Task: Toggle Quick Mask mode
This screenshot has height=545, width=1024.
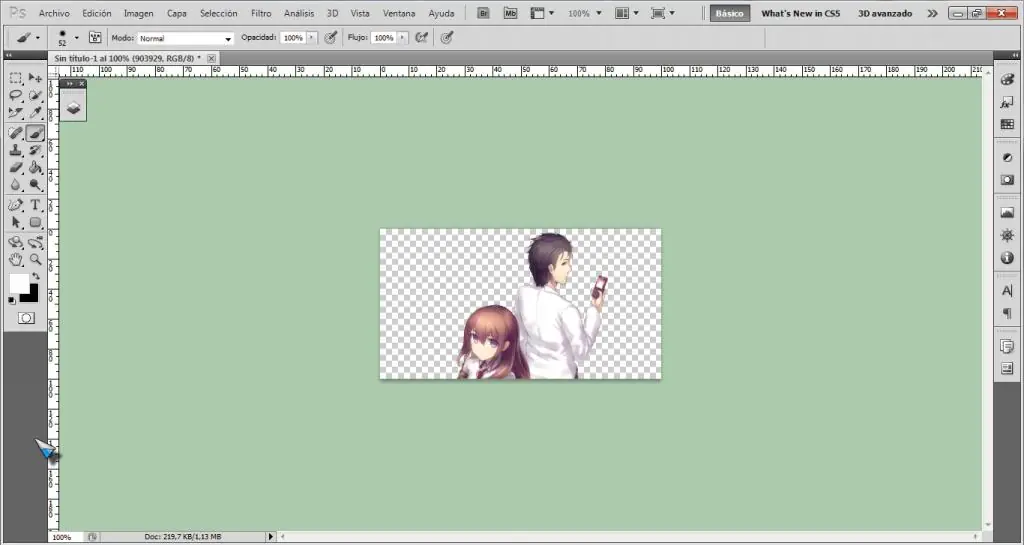Action: [x=26, y=319]
